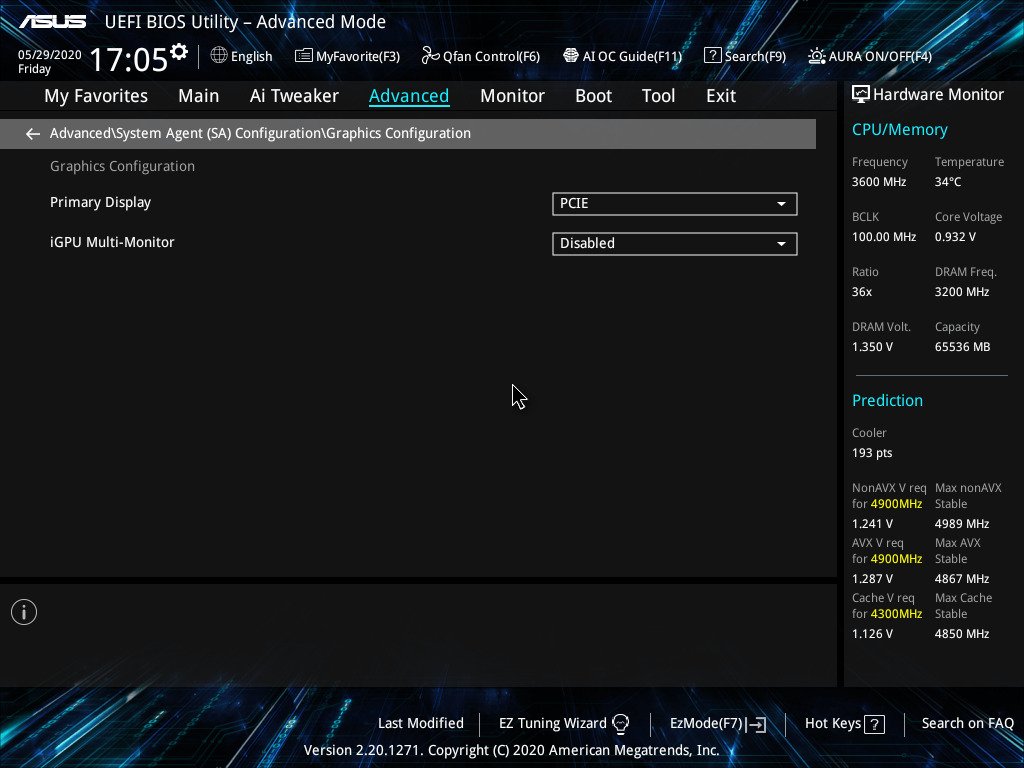The width and height of the screenshot is (1024, 768).
Task: Switch to the Tool tab
Action: coord(658,96)
